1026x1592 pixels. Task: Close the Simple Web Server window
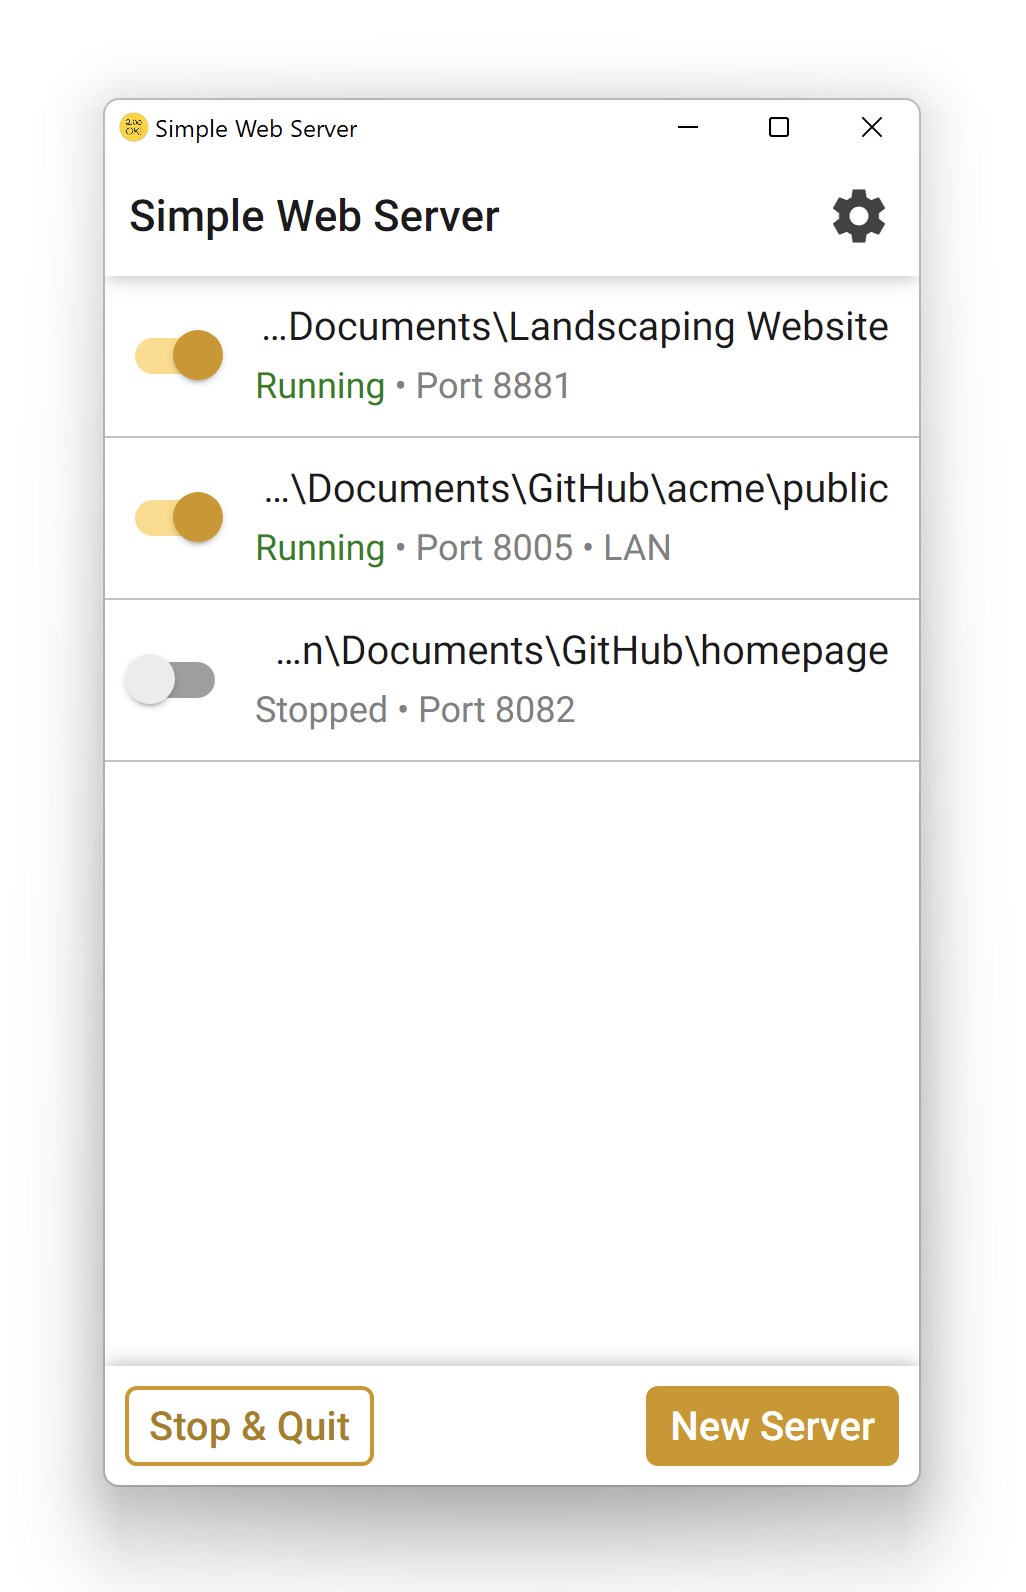click(871, 128)
